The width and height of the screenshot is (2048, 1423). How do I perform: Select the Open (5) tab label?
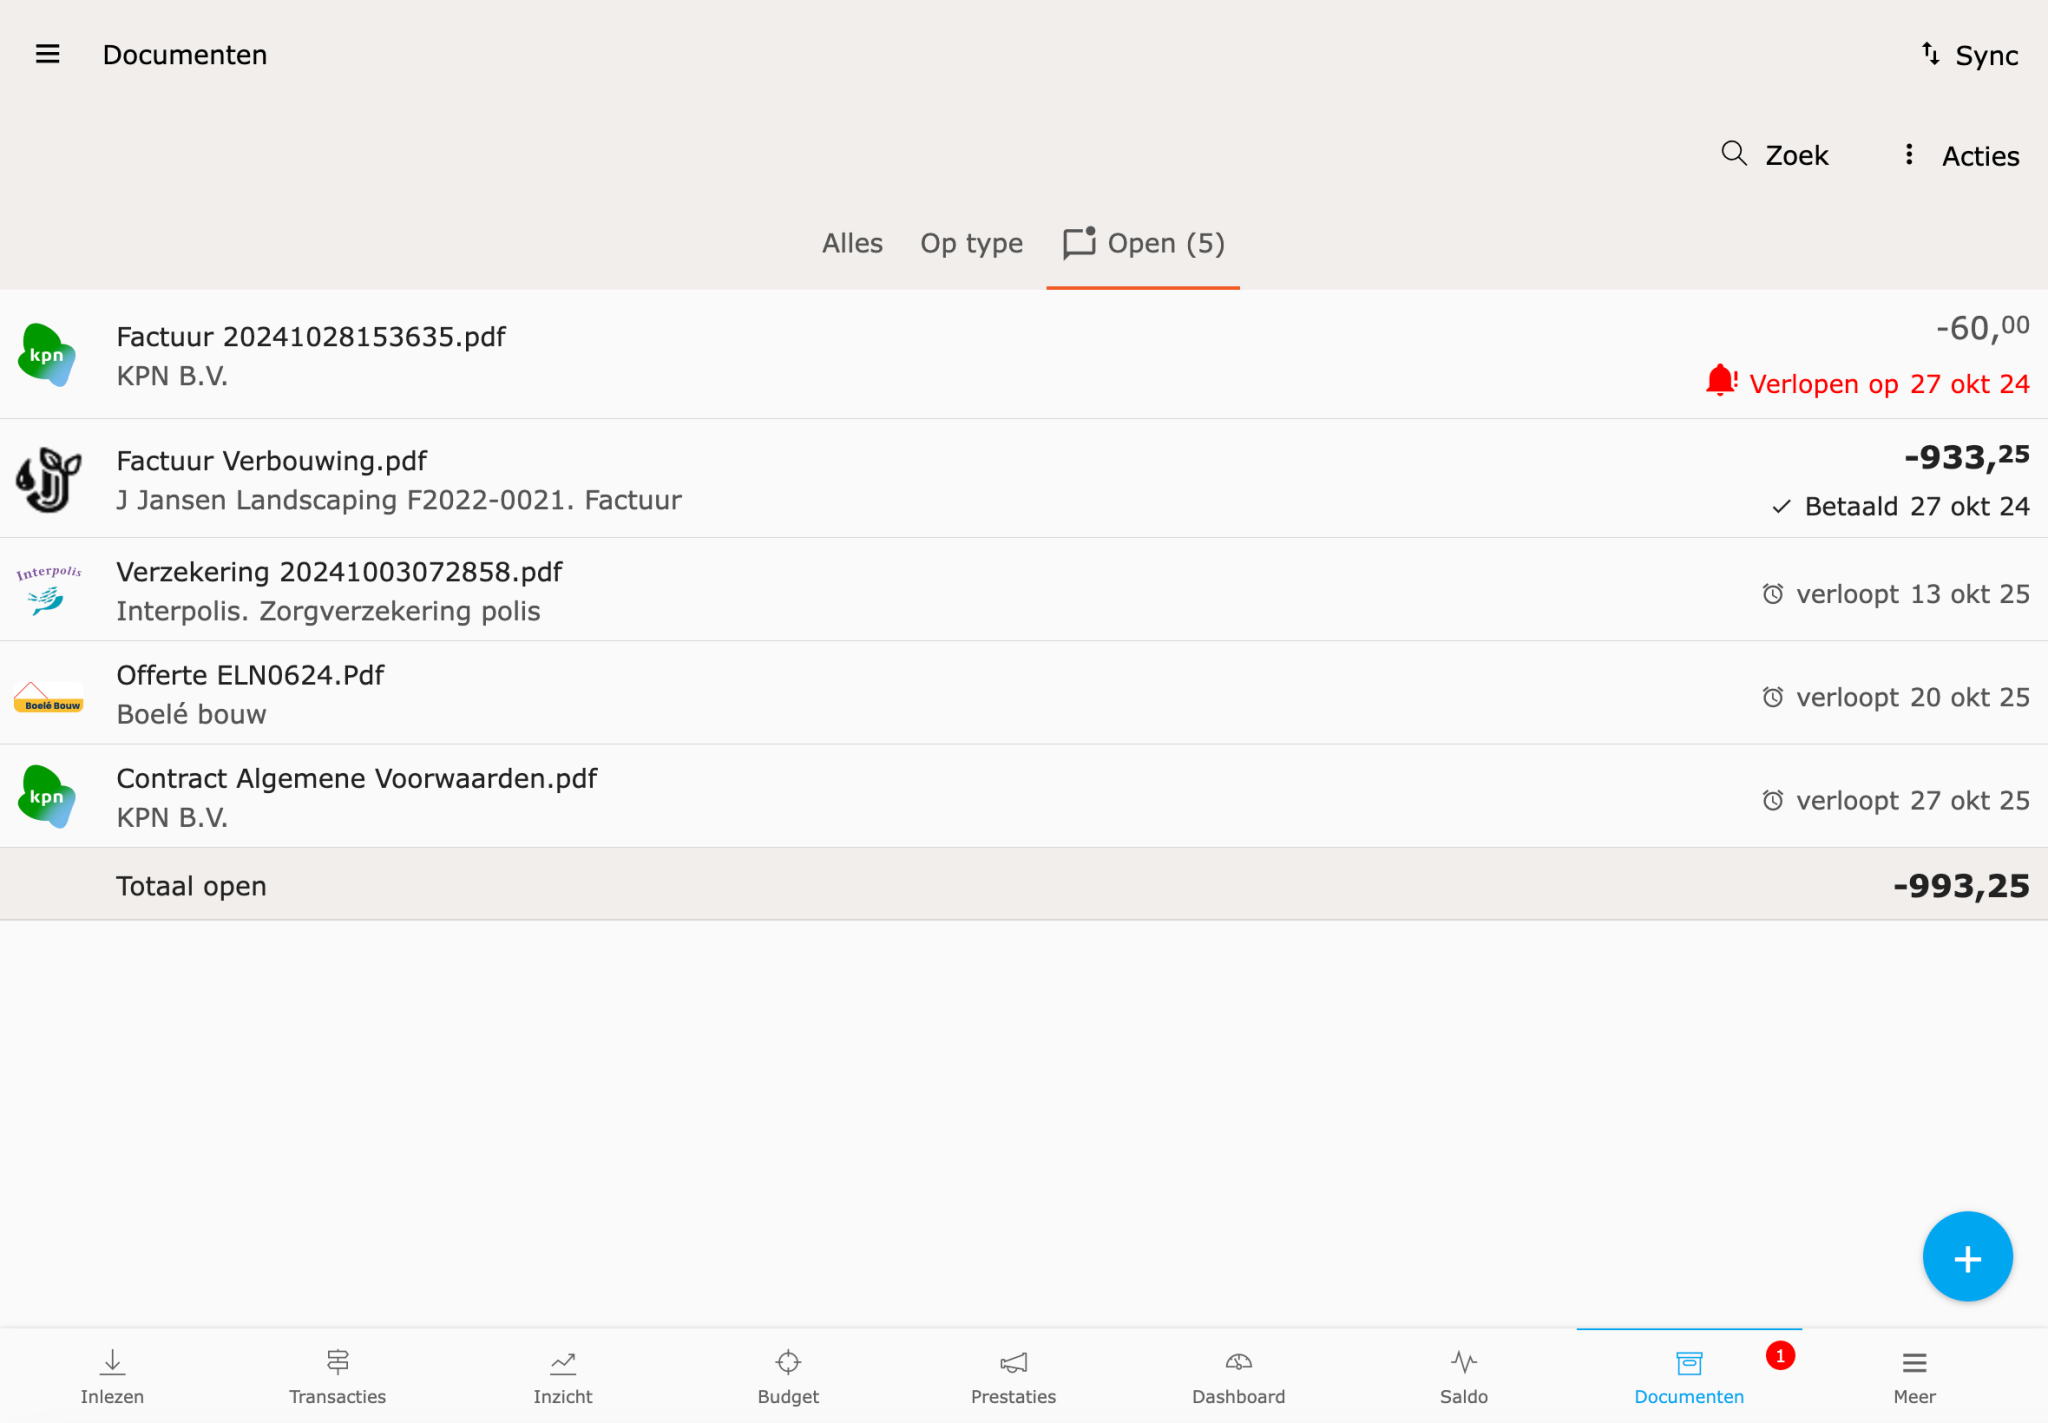[1166, 243]
